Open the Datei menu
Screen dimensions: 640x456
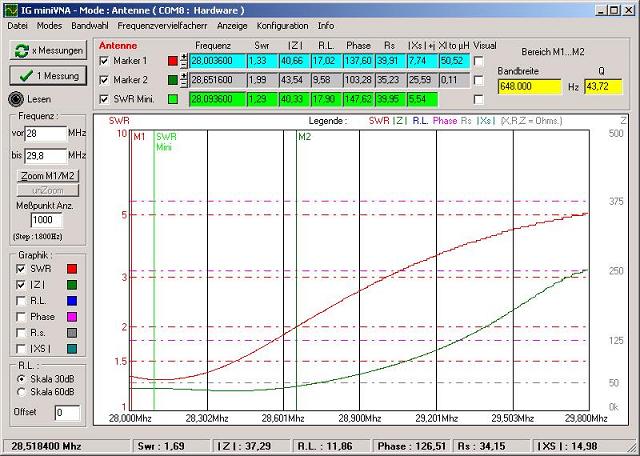click(x=17, y=24)
